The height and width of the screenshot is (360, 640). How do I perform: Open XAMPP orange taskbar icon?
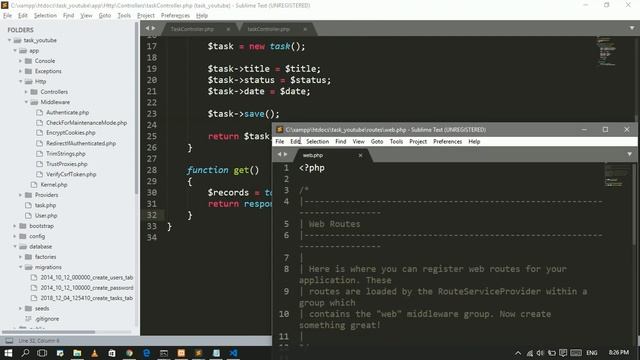pyautogui.click(x=181, y=353)
